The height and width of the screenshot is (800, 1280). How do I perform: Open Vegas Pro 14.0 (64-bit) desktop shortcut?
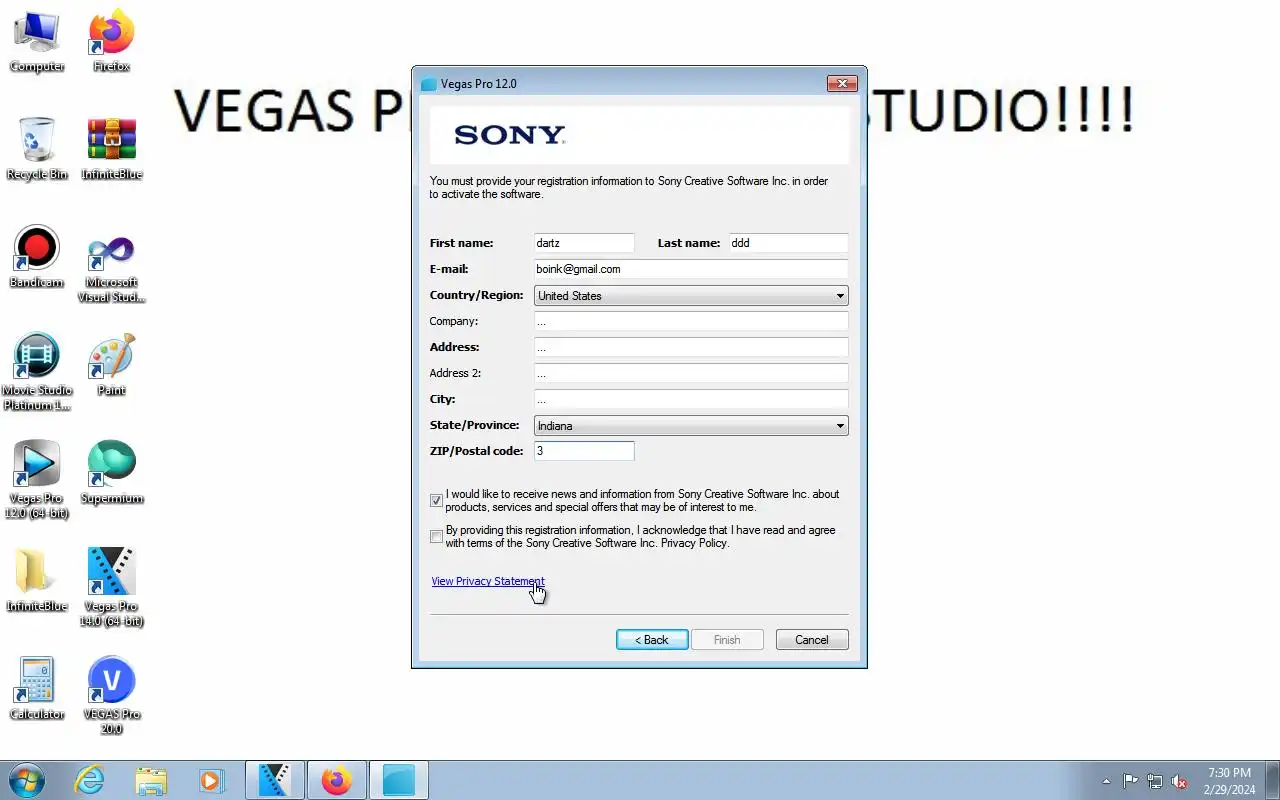click(111, 589)
